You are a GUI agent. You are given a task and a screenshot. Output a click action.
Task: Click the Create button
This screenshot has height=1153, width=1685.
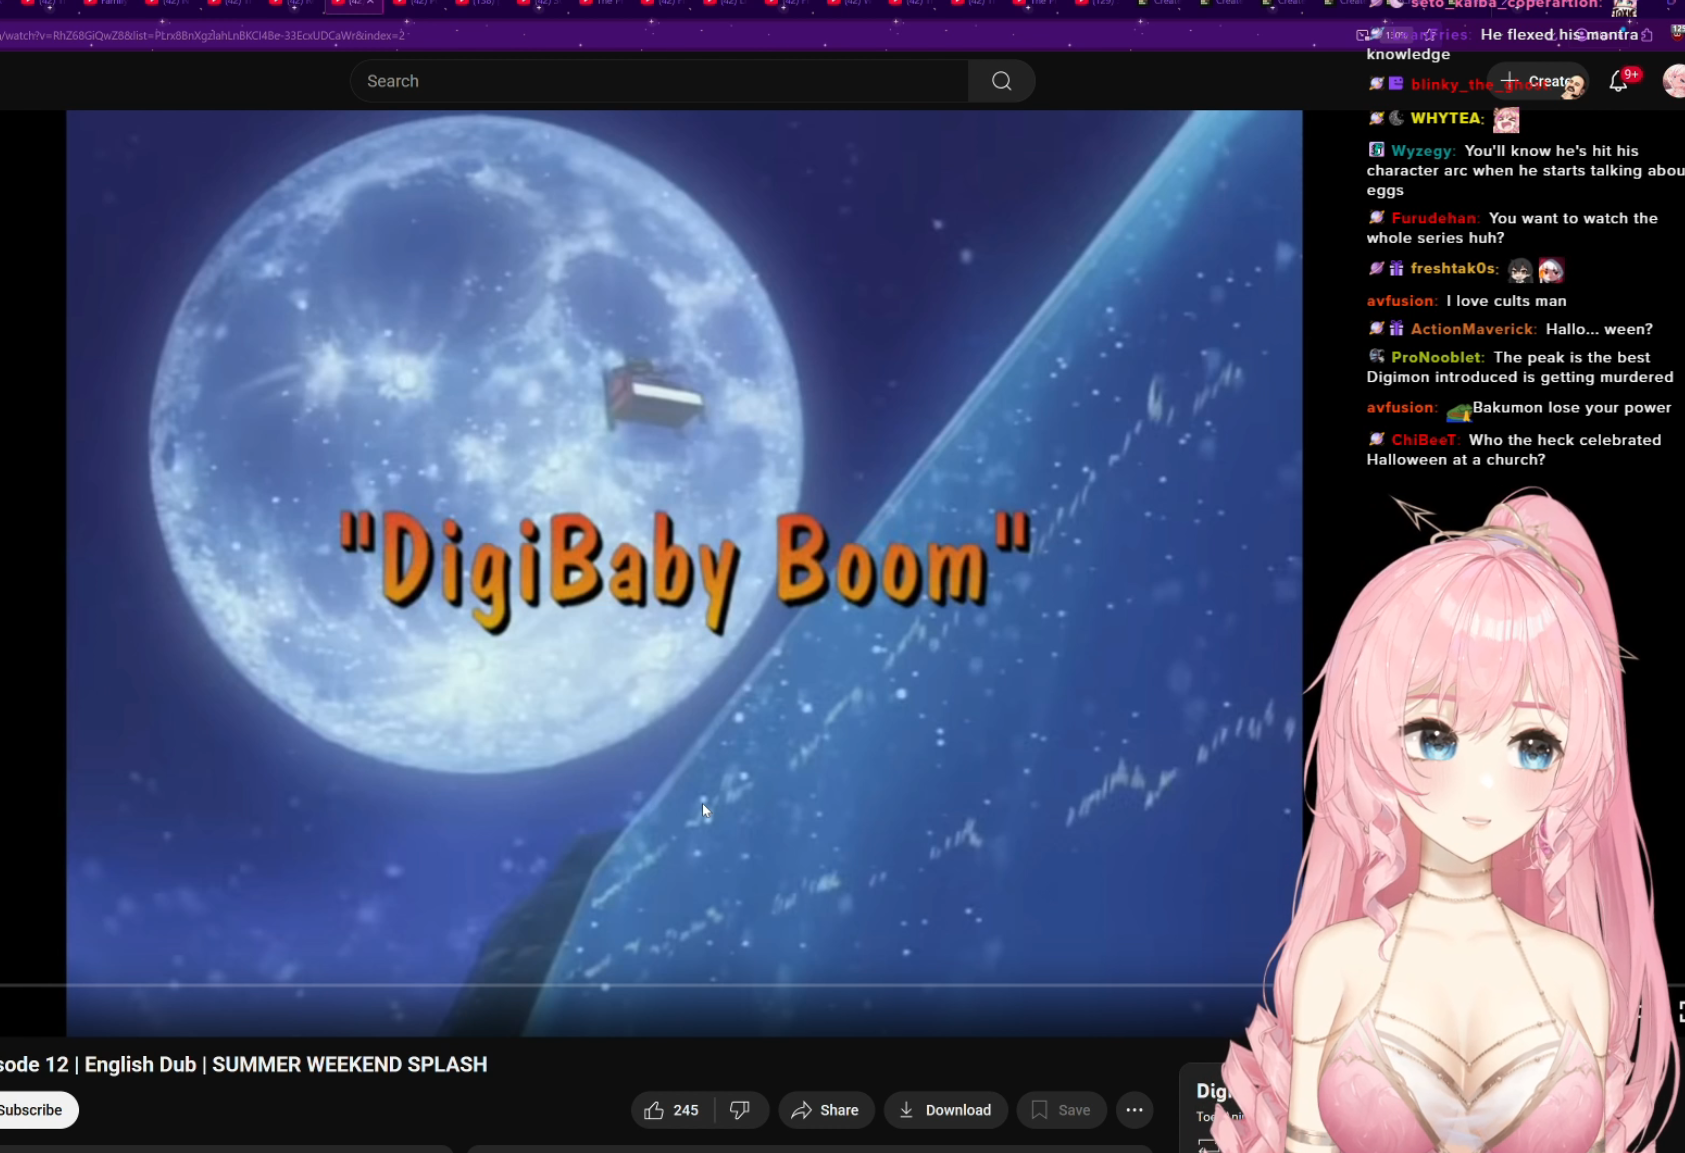[1537, 81]
